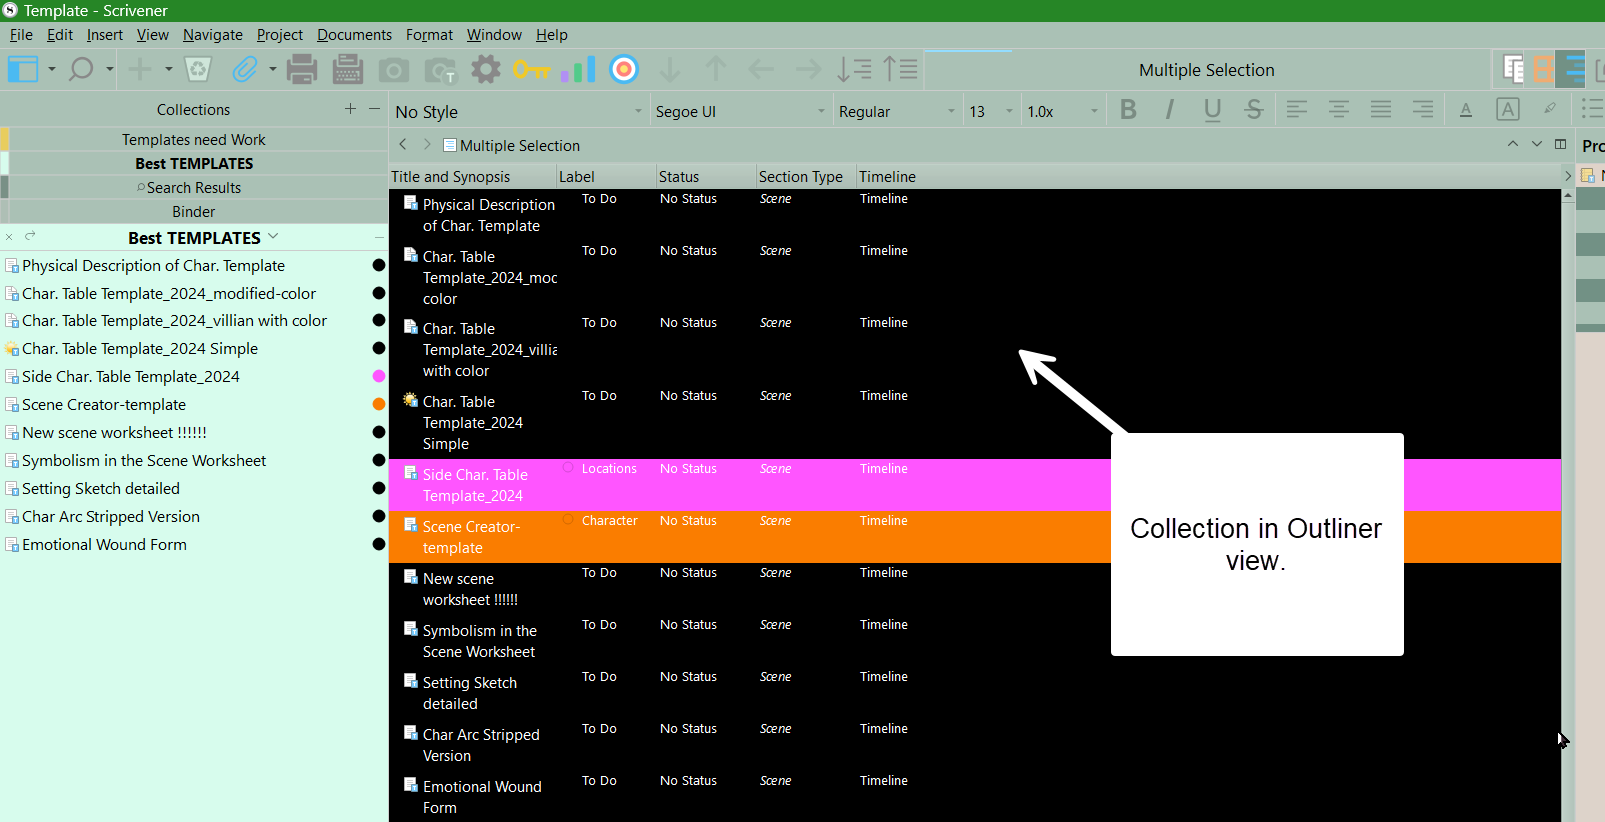Click the Trash icon in the toolbar
Viewport: 1605px width, 822px height.
(198, 69)
